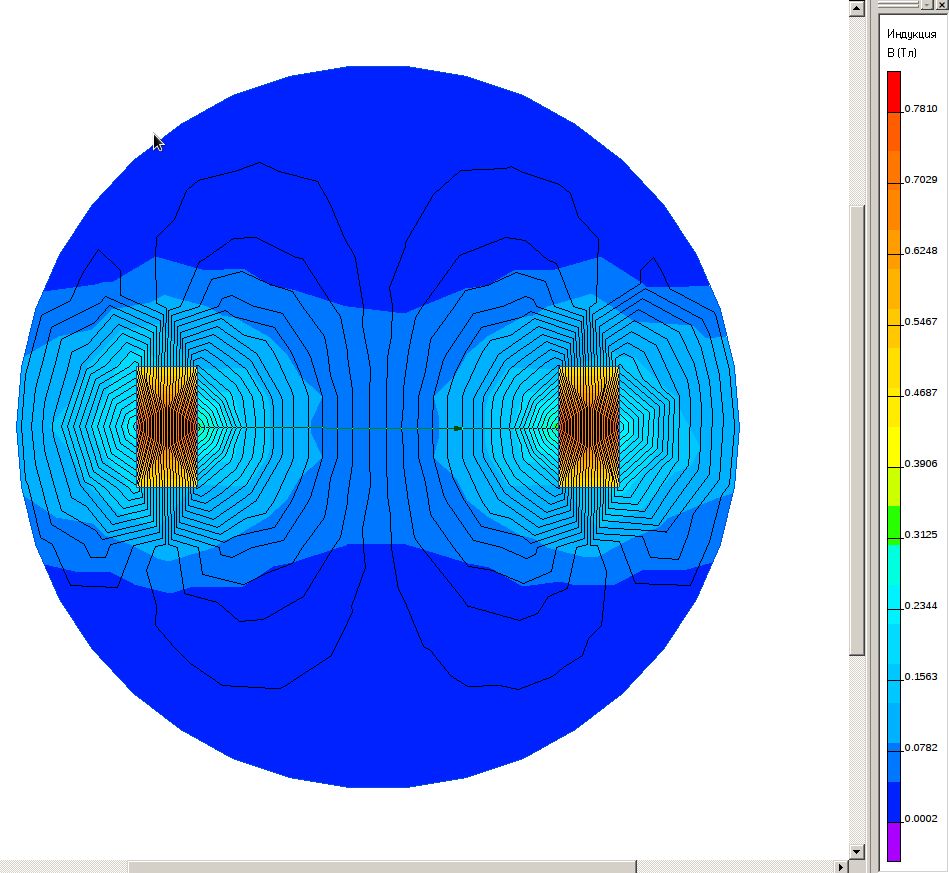Click the left orange coil block
Image resolution: width=949 pixels, height=873 pixels.
point(167,427)
